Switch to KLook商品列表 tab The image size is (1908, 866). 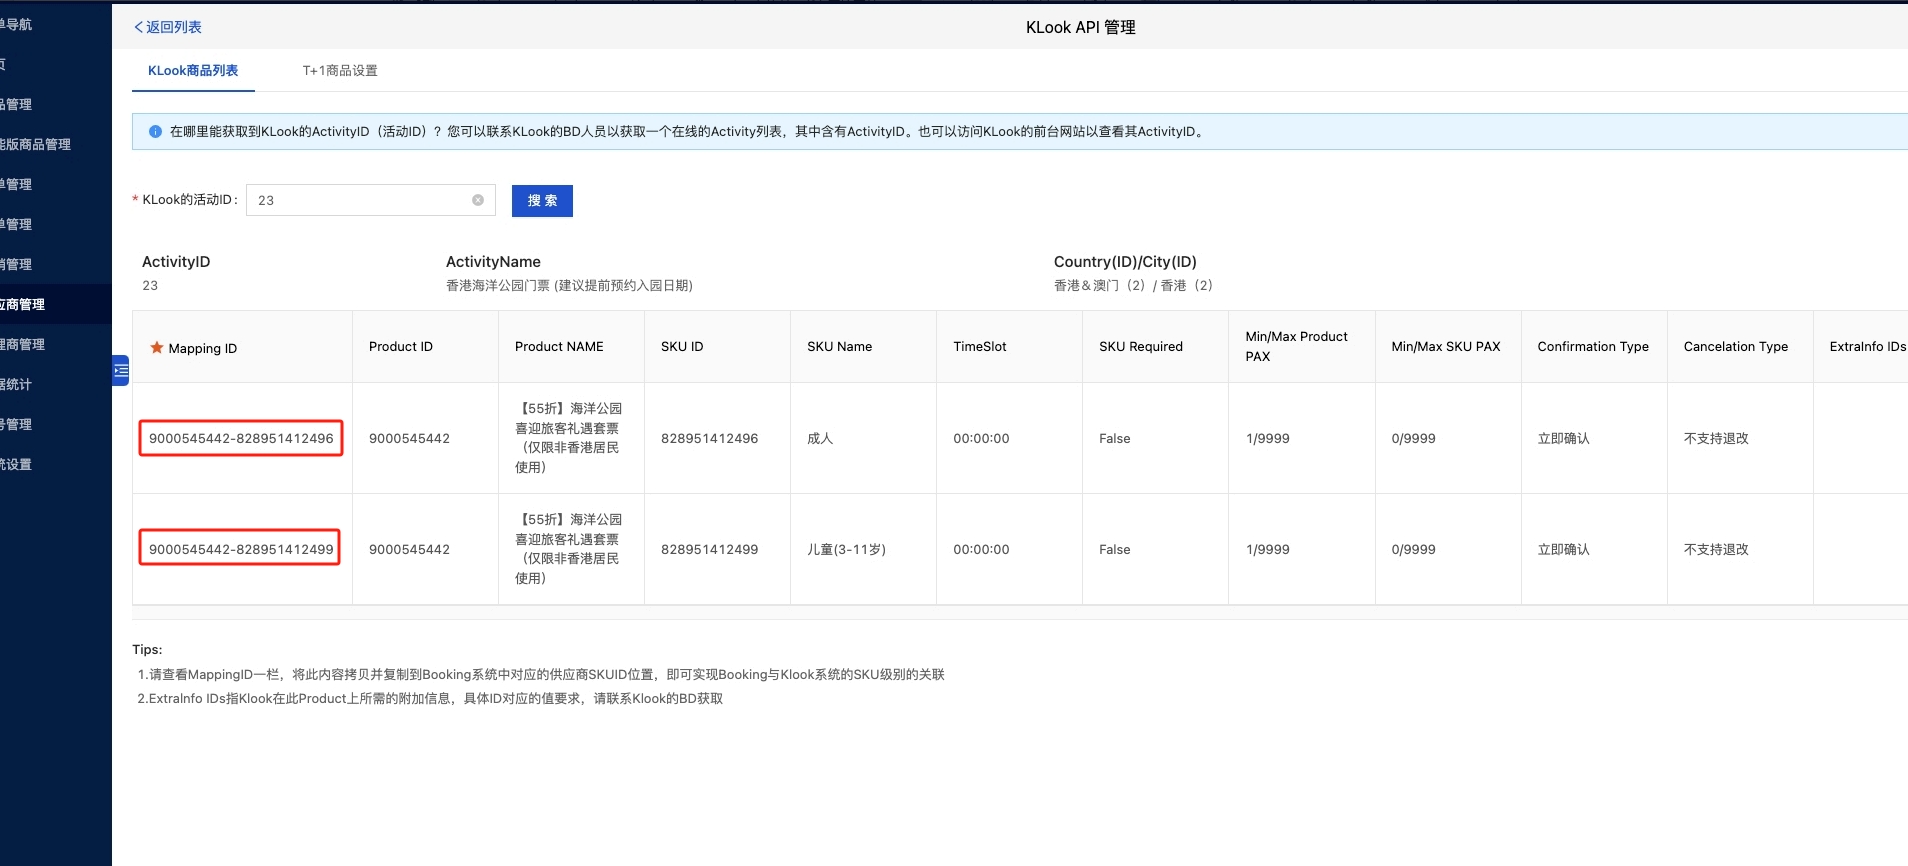193,71
